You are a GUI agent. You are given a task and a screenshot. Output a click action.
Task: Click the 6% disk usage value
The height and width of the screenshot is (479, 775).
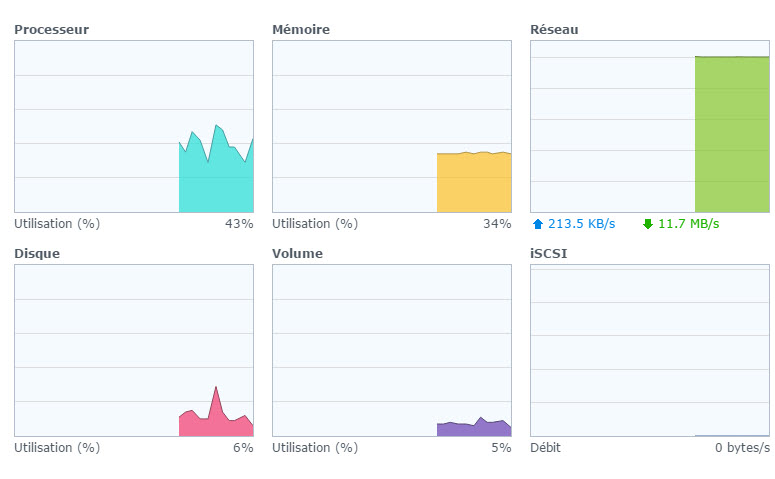(243, 448)
